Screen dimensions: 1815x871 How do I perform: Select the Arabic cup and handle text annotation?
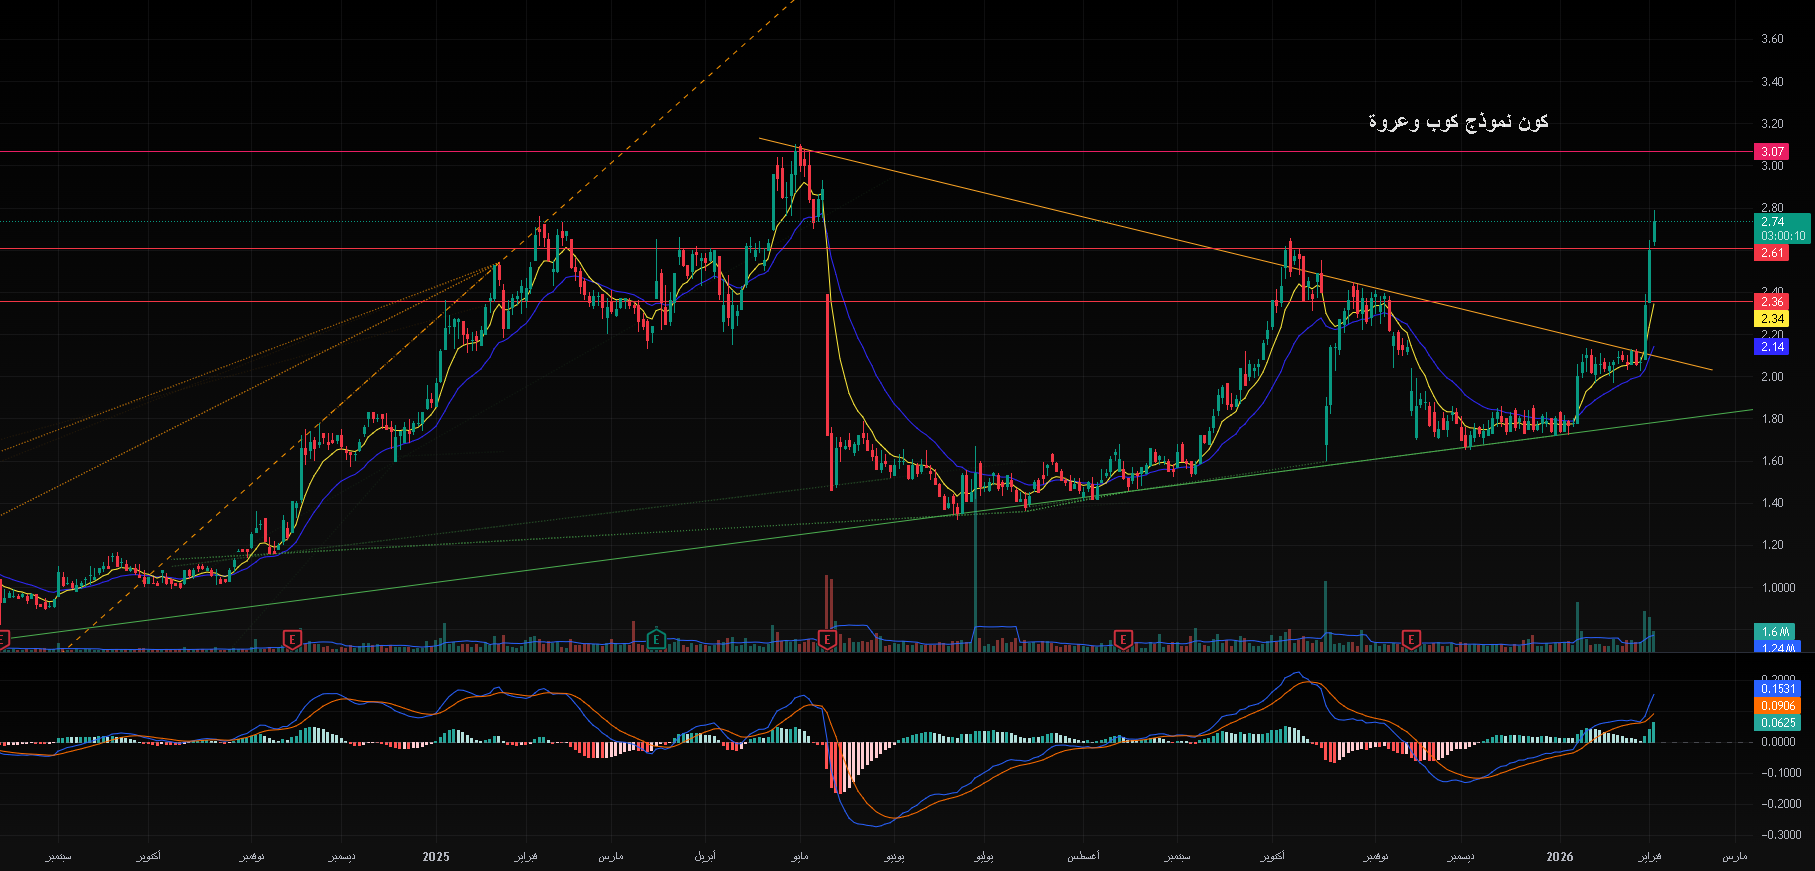click(1458, 122)
